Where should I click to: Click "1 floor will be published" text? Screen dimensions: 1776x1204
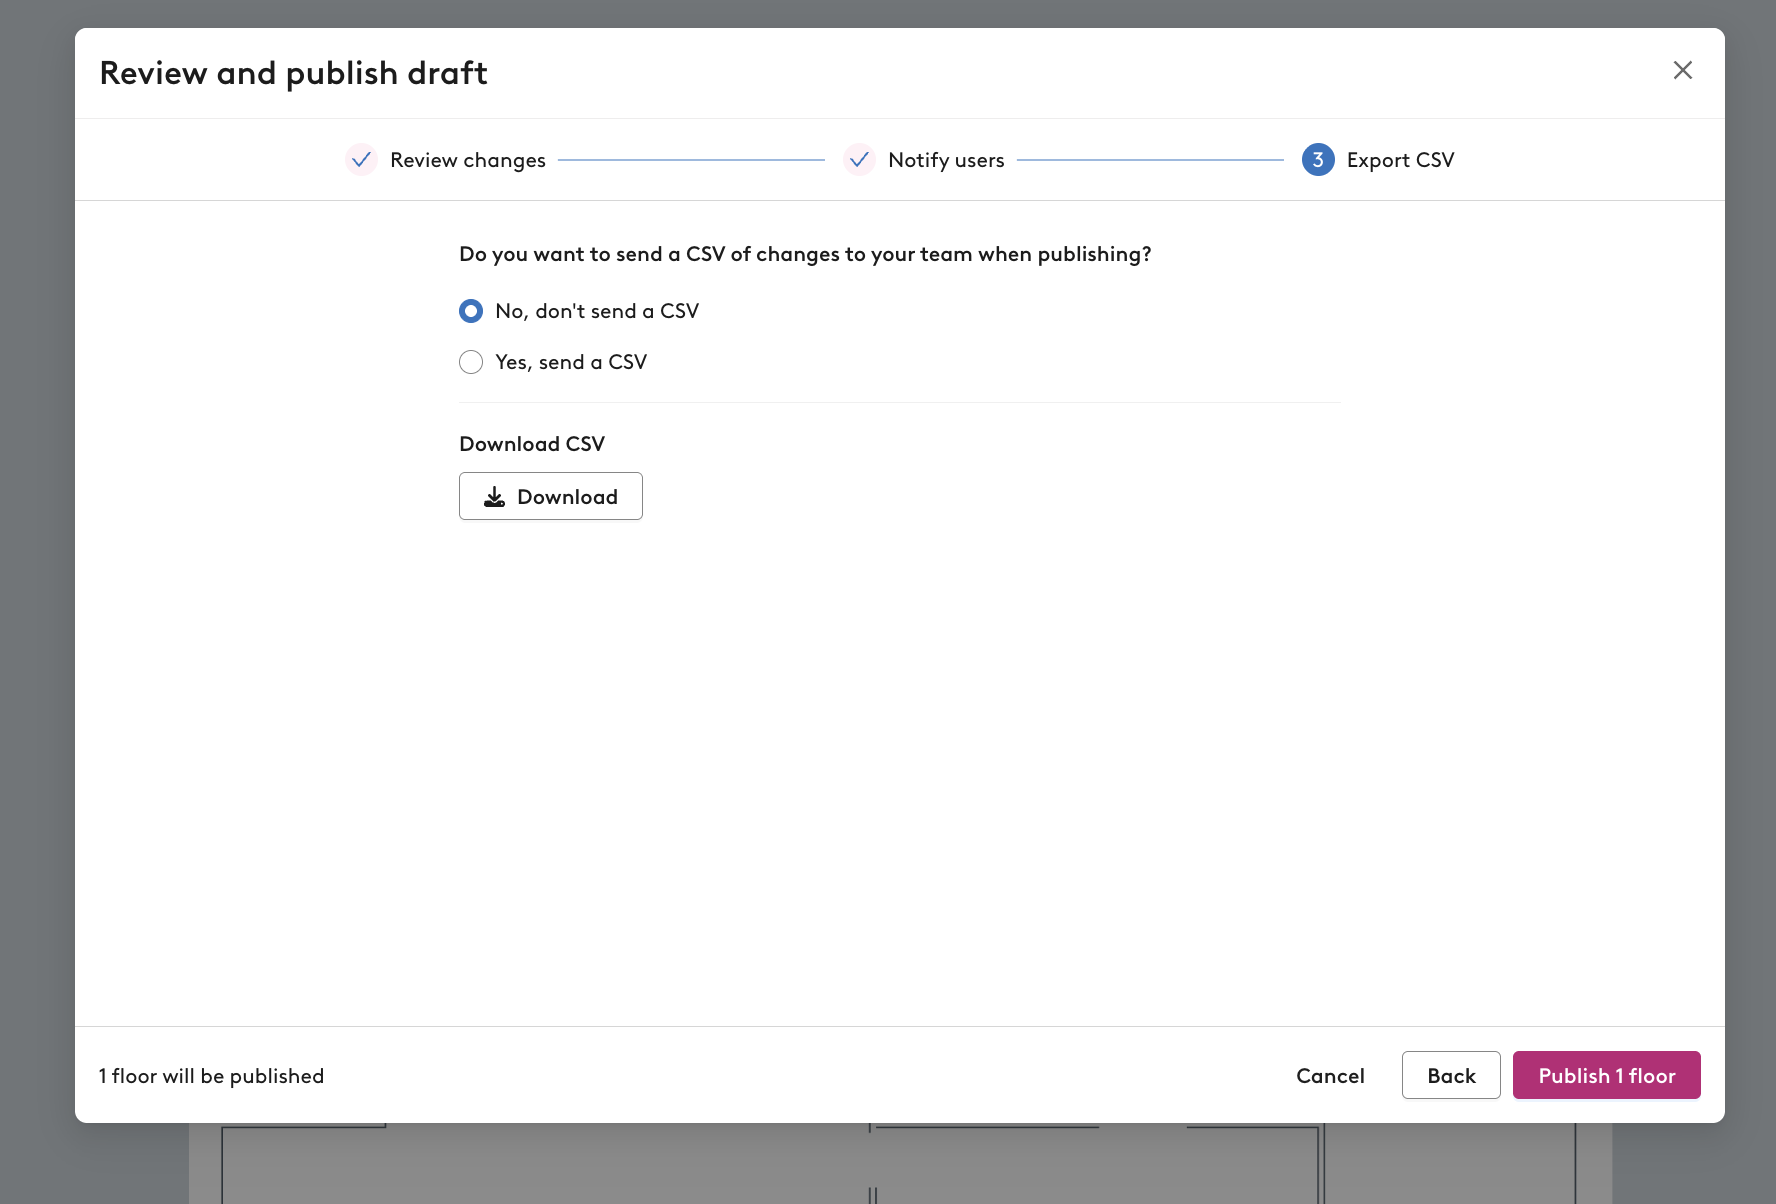pyautogui.click(x=211, y=1076)
